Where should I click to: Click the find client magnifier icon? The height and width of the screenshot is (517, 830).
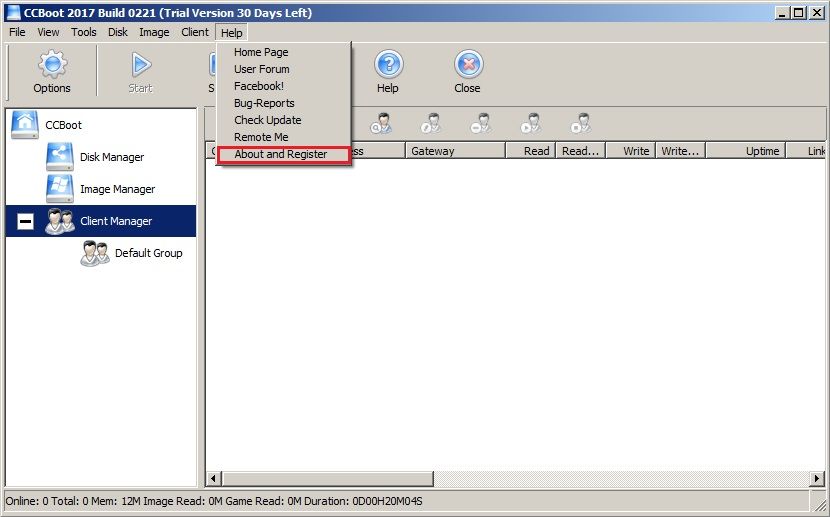click(381, 123)
